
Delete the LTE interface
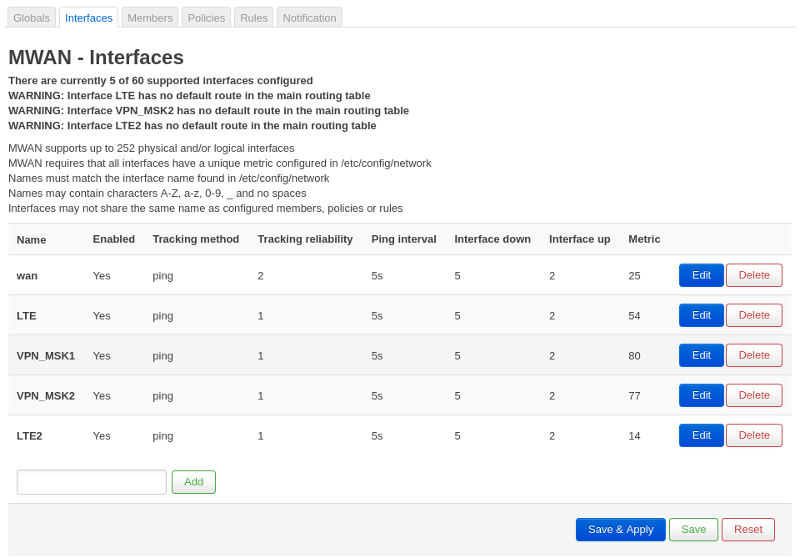point(754,315)
